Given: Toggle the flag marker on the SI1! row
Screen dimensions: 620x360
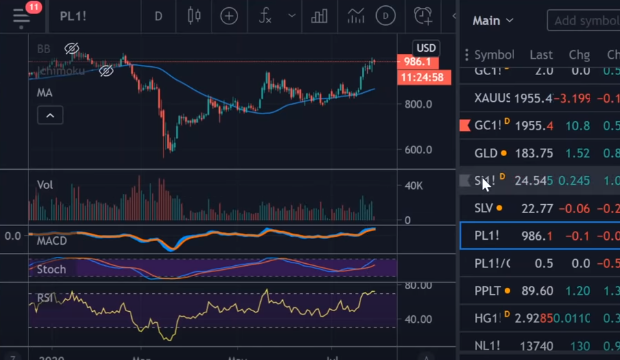Looking at the screenshot, I should click(465, 181).
